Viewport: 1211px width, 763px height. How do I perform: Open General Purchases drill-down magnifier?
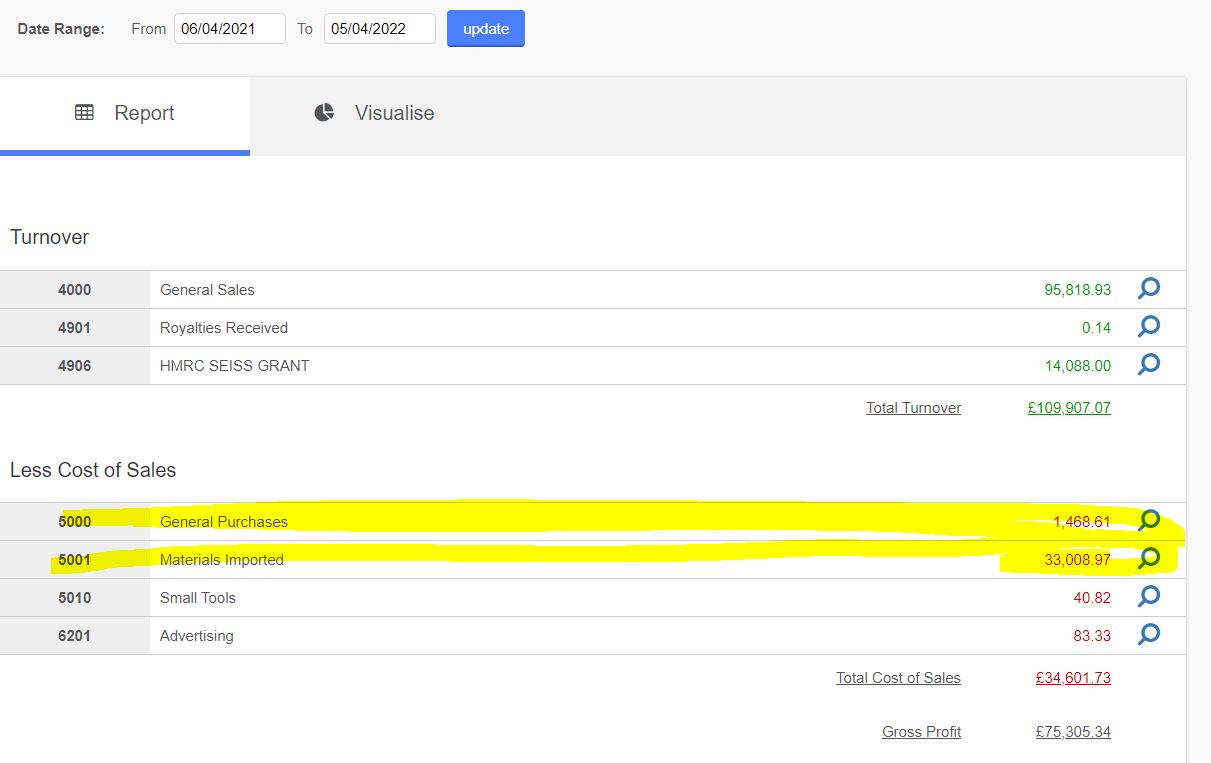tap(1149, 521)
